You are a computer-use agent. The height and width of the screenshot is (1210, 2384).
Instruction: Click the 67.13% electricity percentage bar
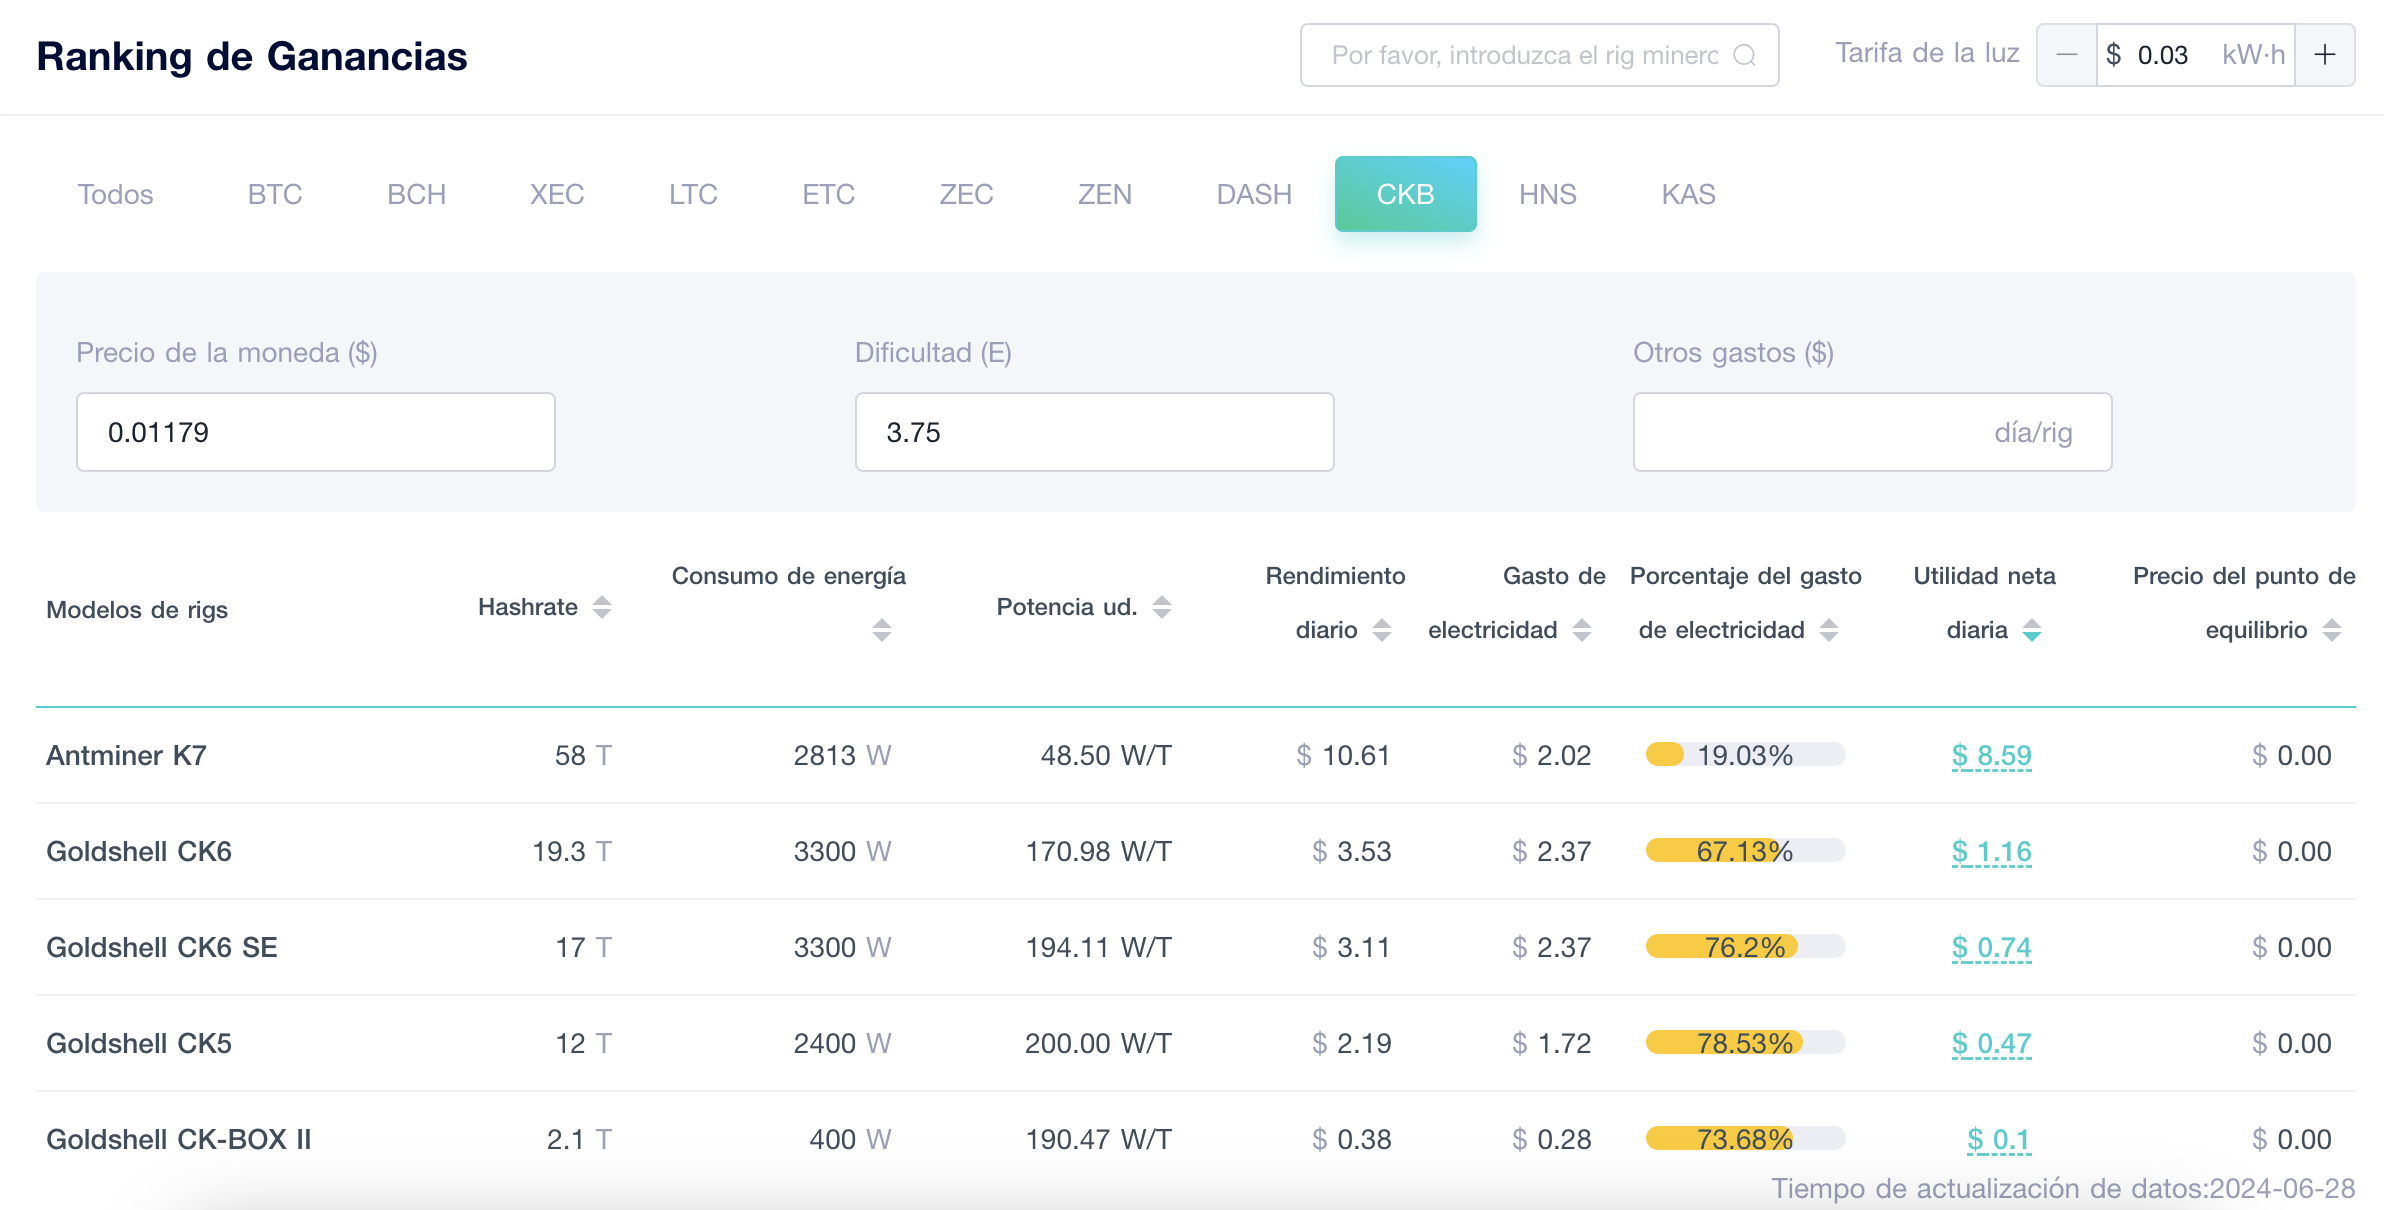(x=1745, y=851)
